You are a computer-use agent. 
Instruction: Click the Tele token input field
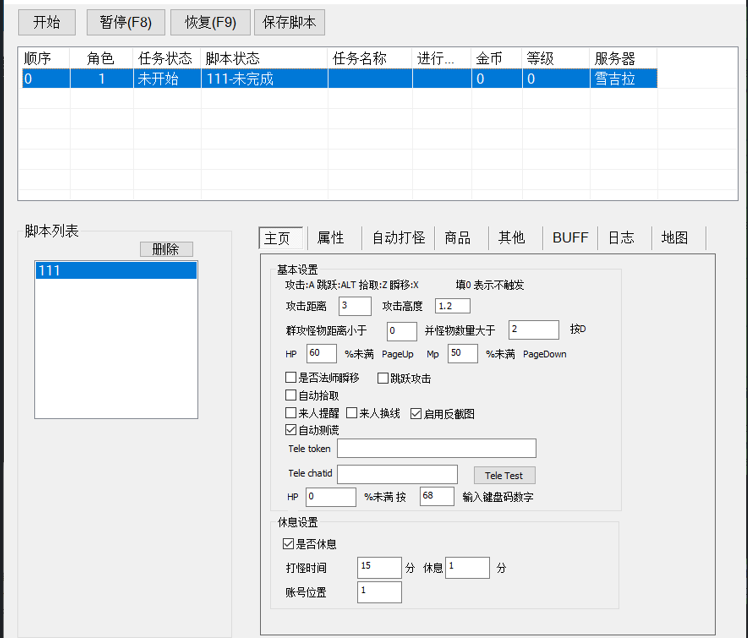coord(436,448)
